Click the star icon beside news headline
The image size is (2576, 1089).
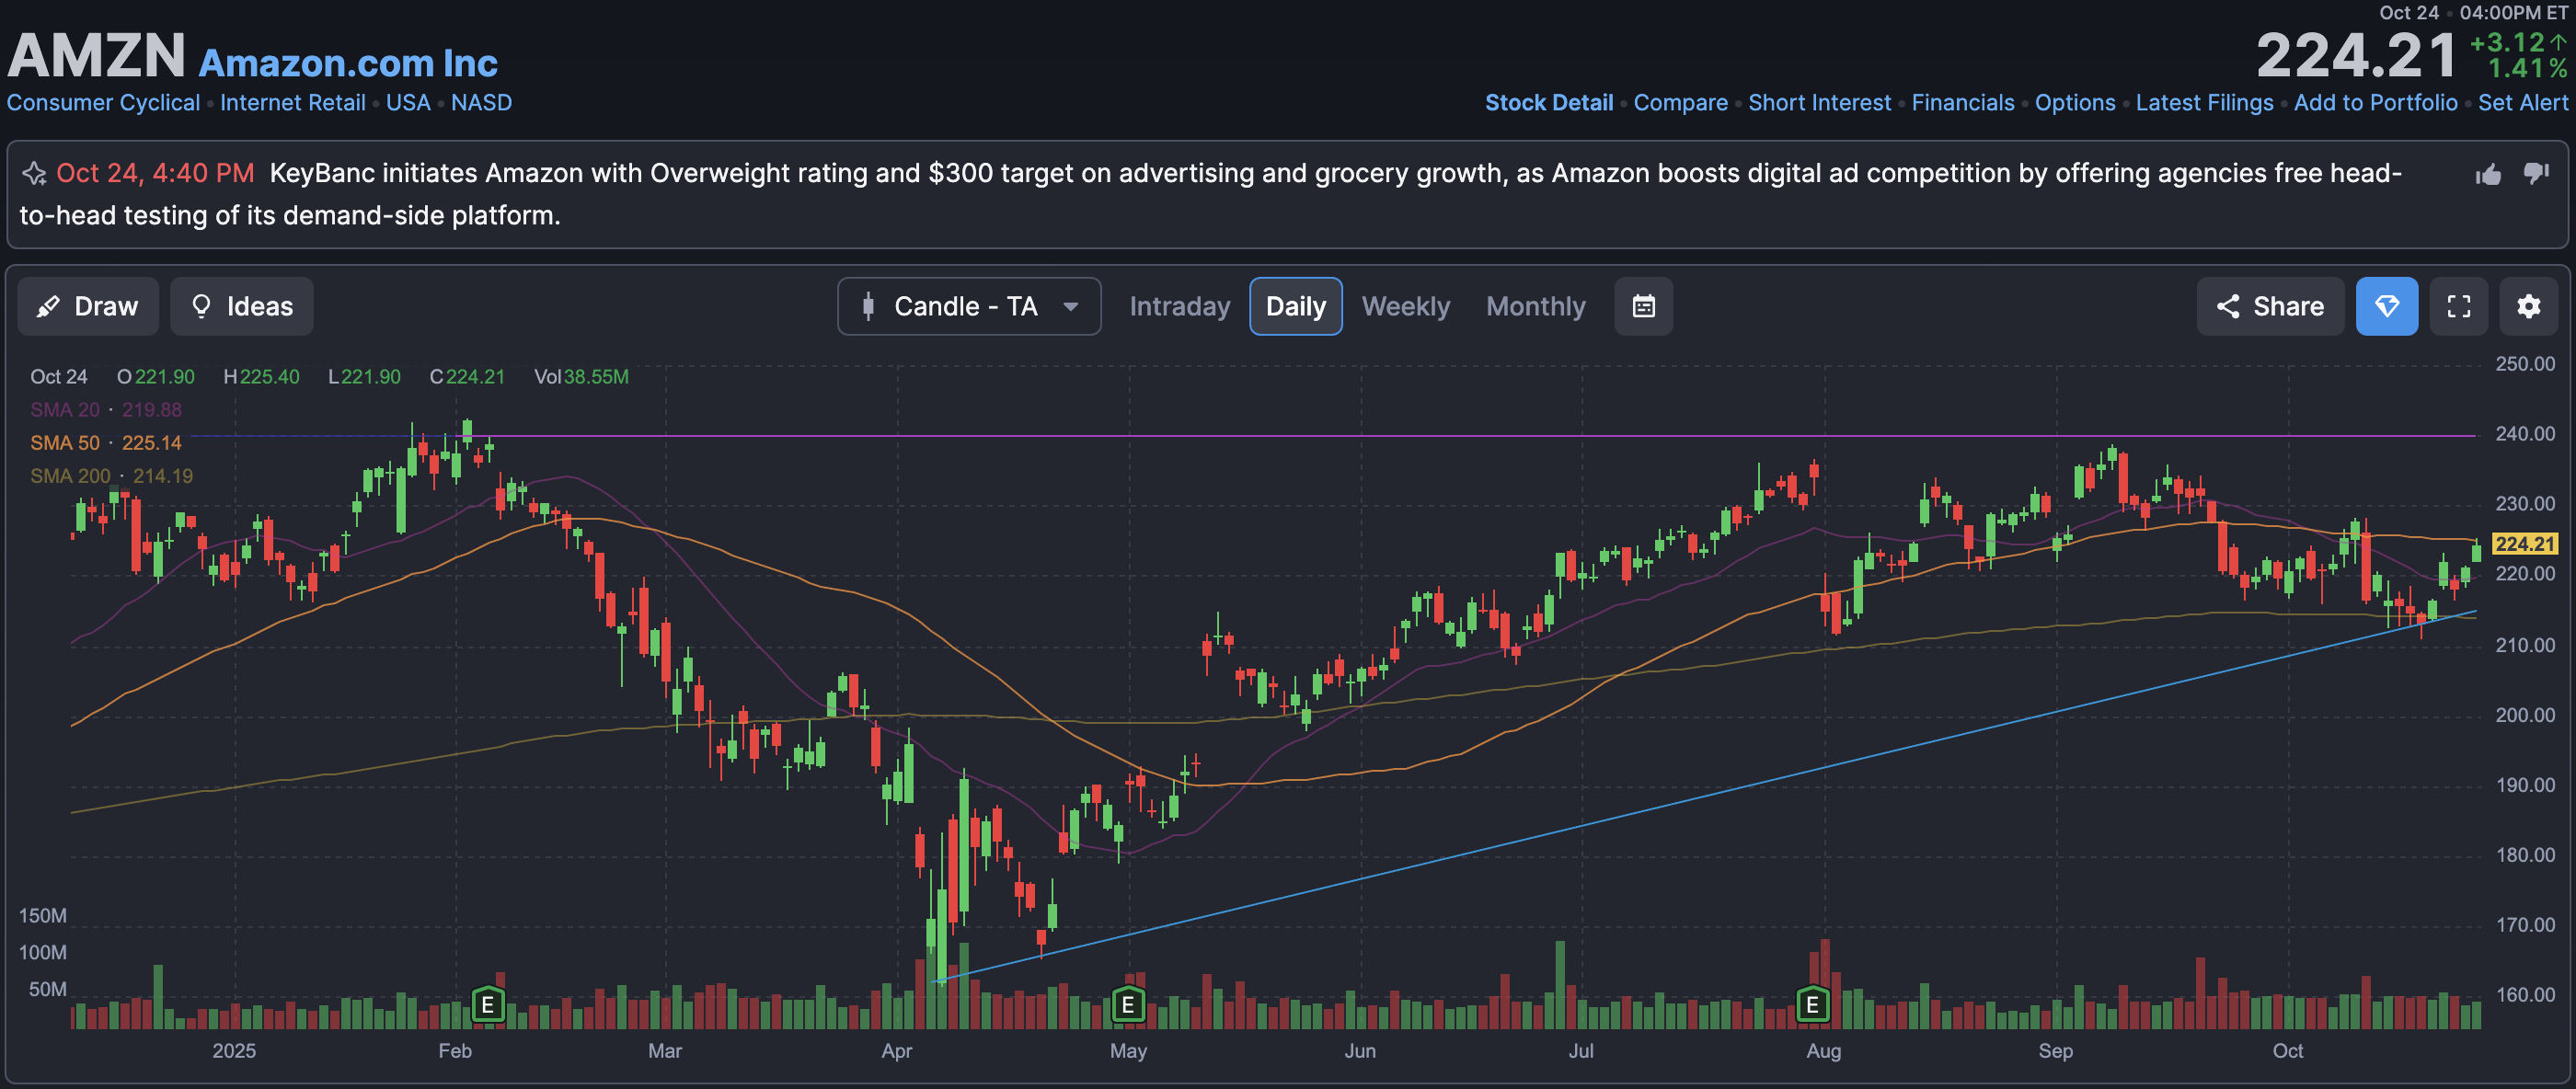coord(35,174)
